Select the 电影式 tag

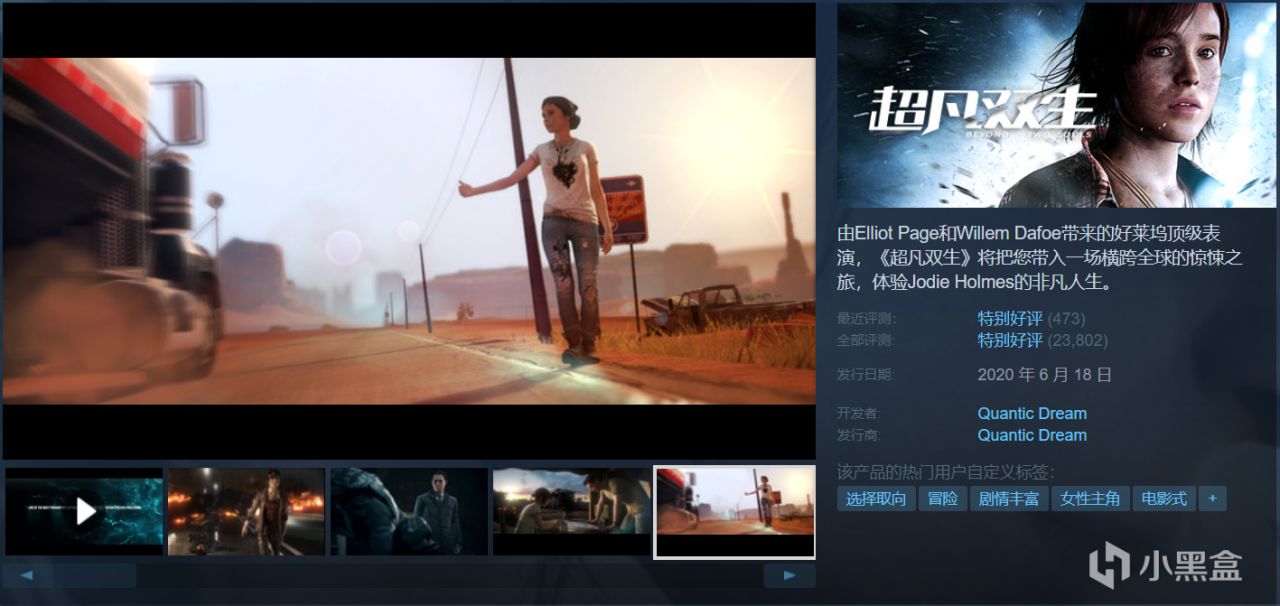click(1164, 498)
